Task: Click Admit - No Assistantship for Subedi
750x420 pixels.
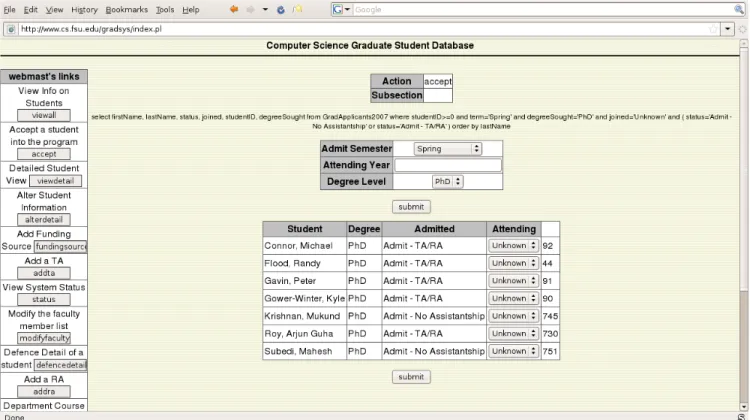Action: pyautogui.click(x=434, y=351)
